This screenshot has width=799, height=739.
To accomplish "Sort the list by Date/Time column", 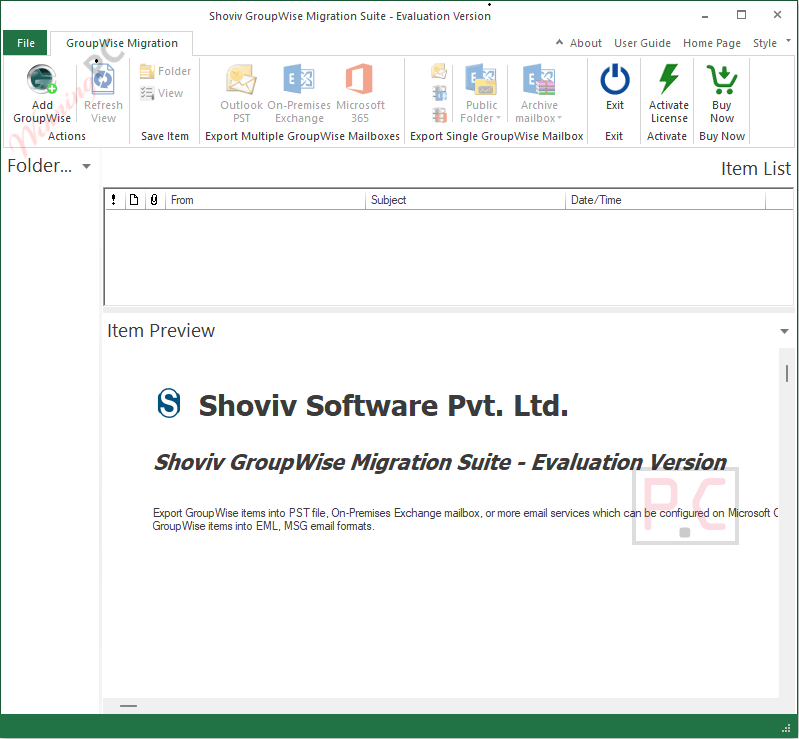I will click(665, 200).
